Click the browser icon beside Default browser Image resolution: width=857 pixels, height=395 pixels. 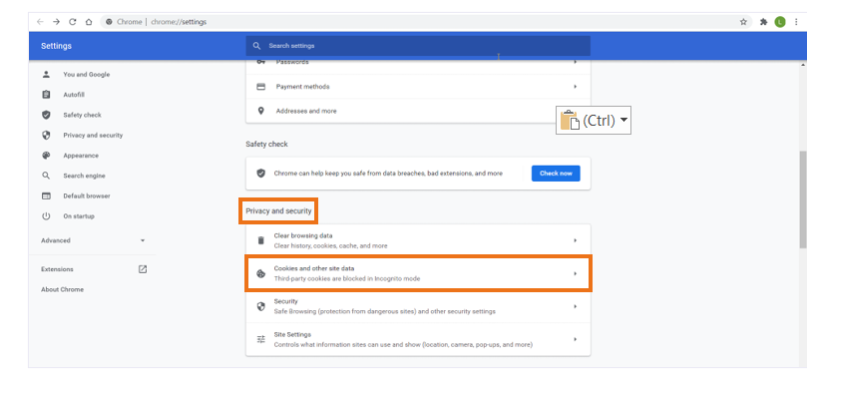coord(46,196)
